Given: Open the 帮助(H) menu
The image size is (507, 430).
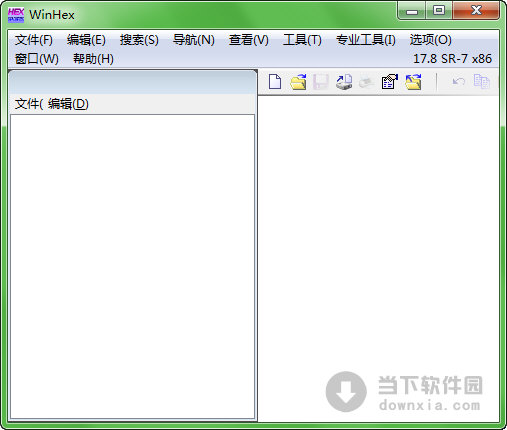Looking at the screenshot, I should (93, 59).
